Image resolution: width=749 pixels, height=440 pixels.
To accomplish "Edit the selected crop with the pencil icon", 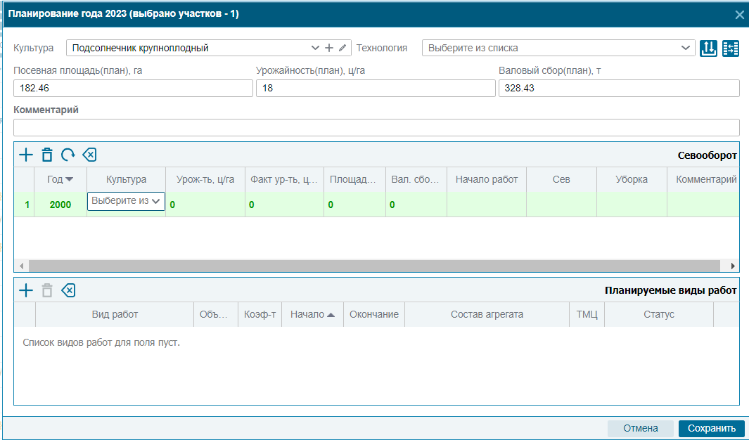I will (x=342, y=48).
